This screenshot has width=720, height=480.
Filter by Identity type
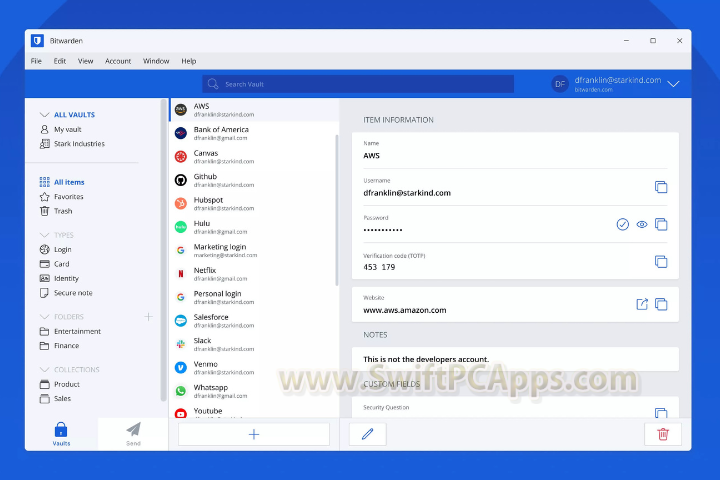tap(66, 278)
